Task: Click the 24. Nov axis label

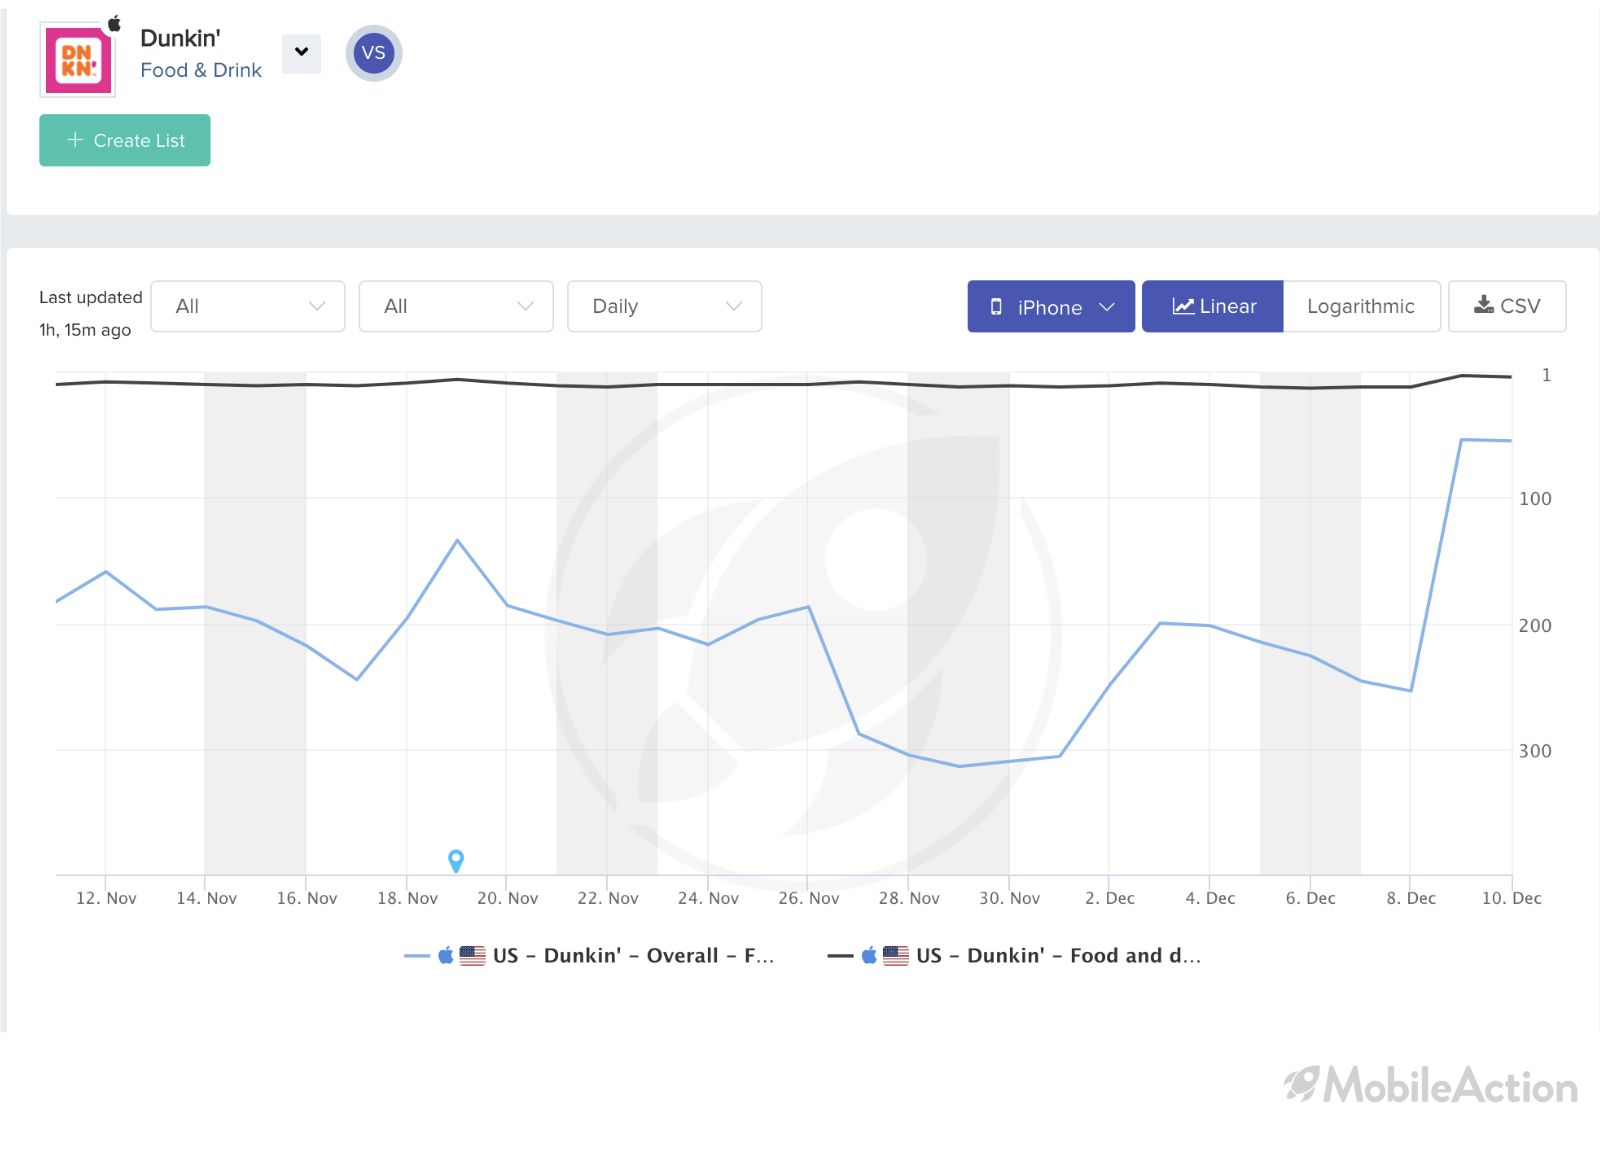Action: tap(708, 898)
